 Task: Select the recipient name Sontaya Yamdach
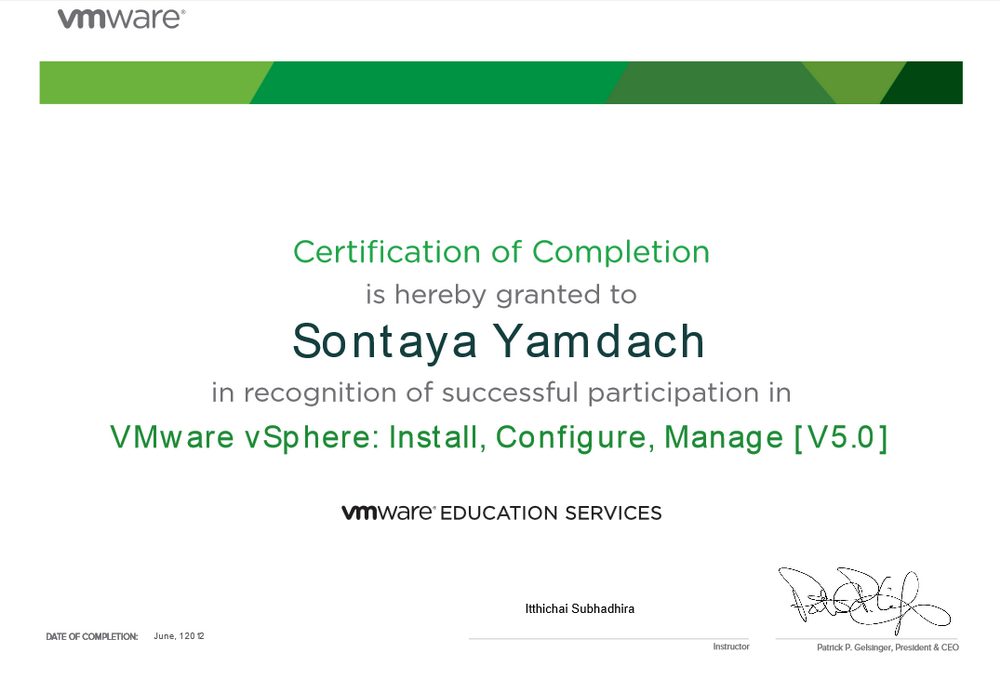click(x=499, y=341)
